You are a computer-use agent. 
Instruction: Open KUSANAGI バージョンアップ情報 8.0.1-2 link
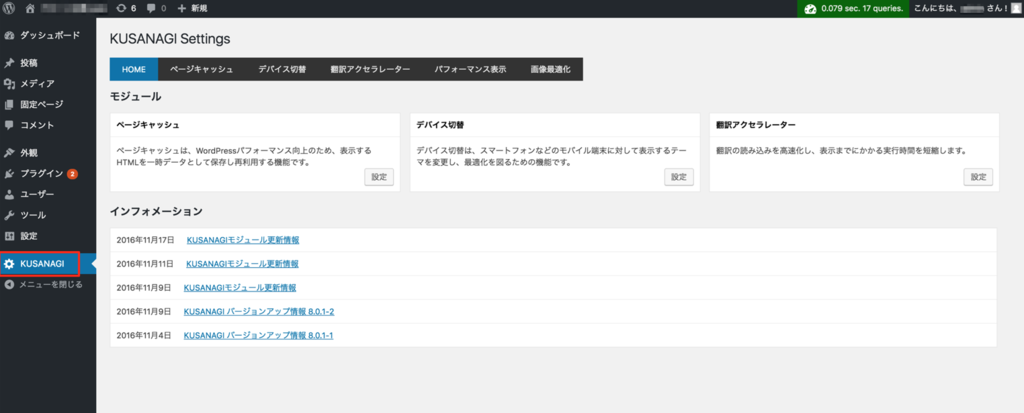coord(259,312)
